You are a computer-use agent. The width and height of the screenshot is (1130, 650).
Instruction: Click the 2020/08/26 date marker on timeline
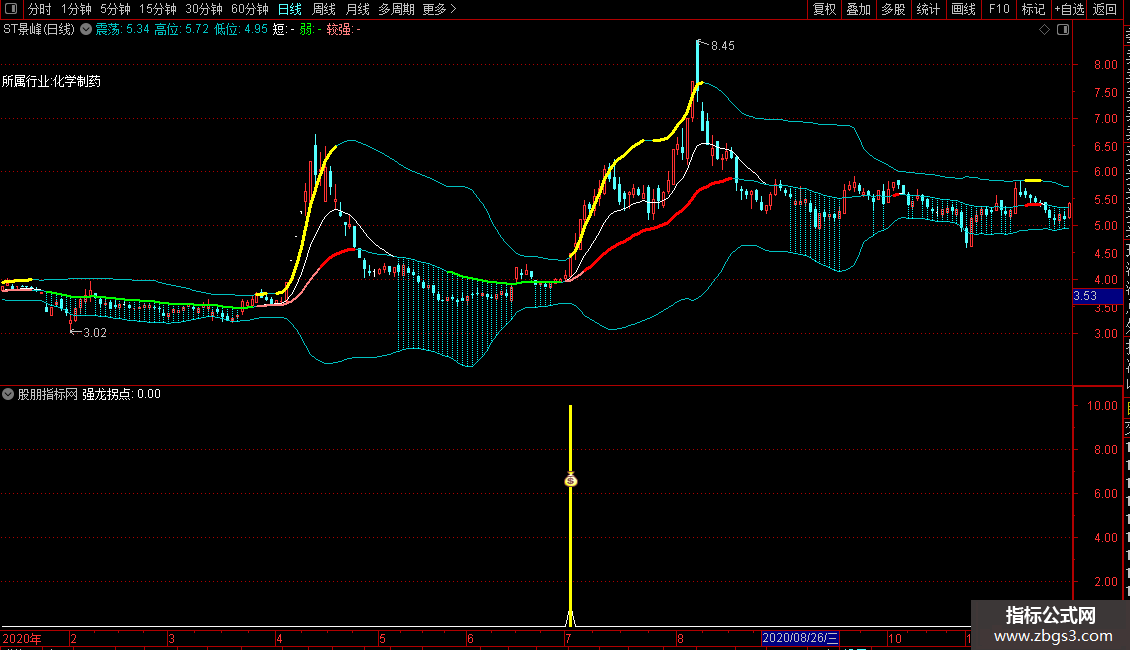801,638
